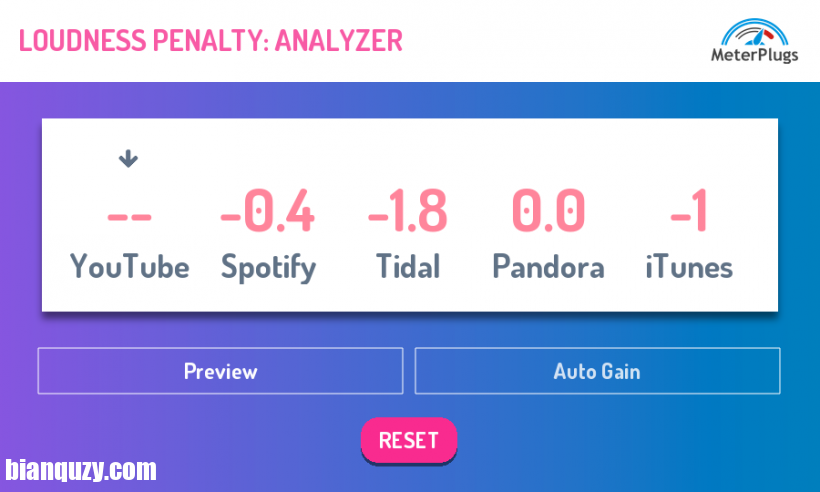Click the word ANALYZER in the header
Image resolution: width=820 pixels, height=492 pixels.
click(x=339, y=41)
